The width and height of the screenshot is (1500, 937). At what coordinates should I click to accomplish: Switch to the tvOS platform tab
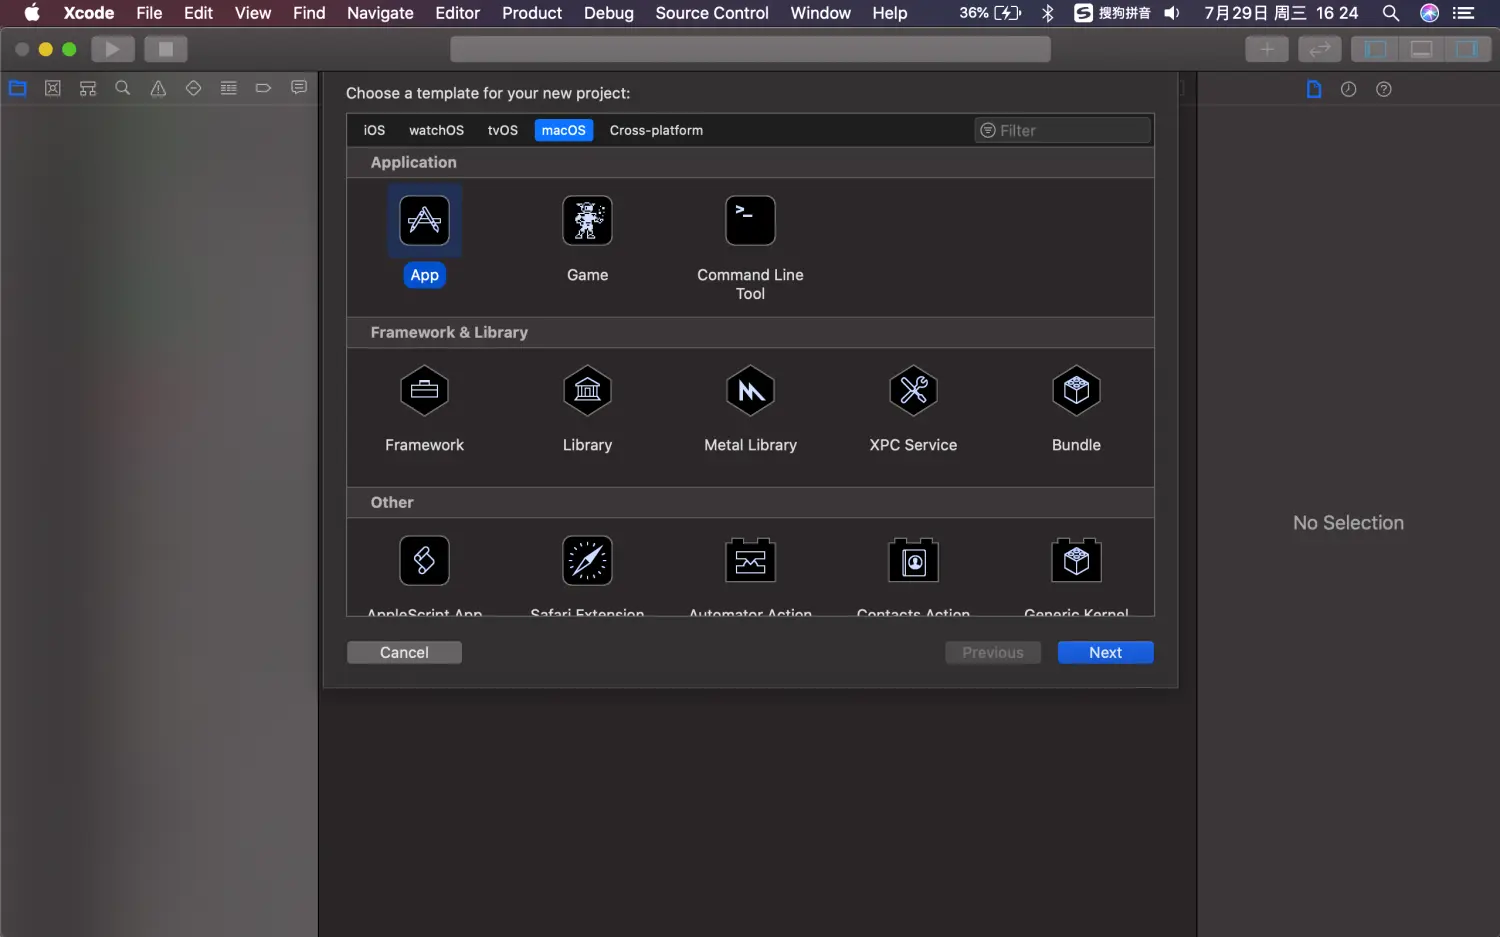click(x=503, y=130)
